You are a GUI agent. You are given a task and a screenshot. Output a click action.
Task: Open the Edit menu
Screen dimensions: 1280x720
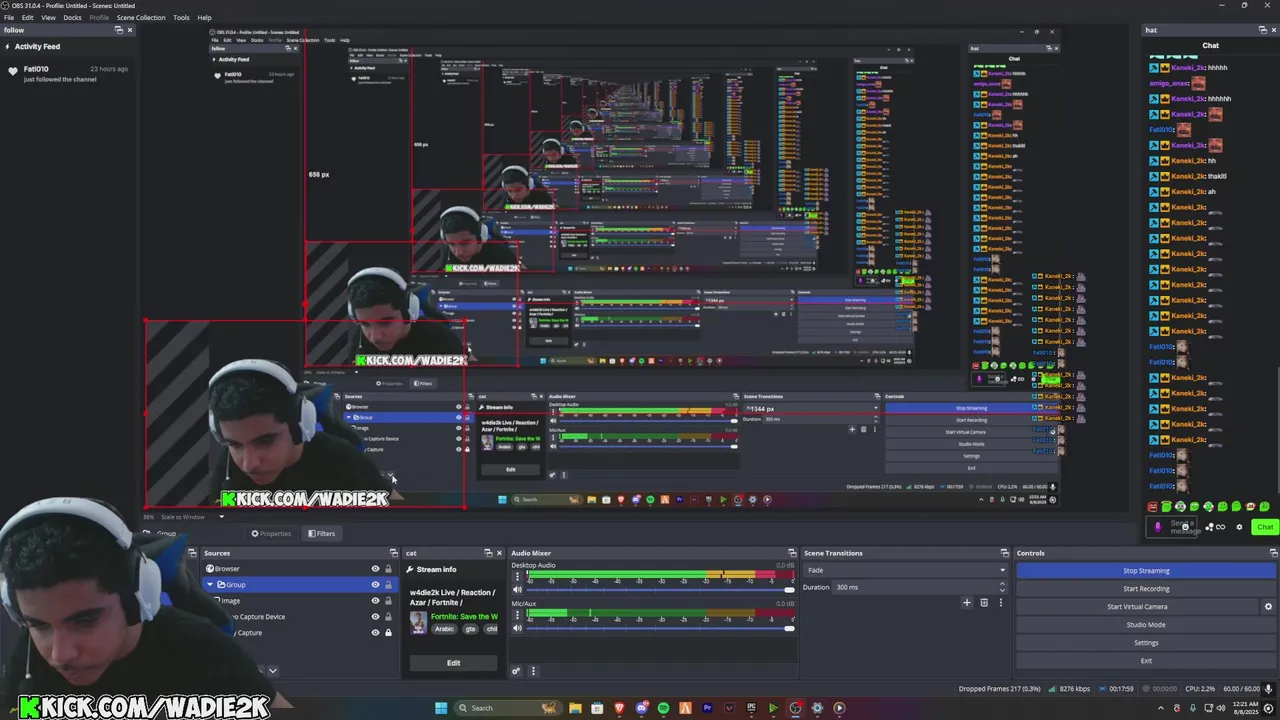(27, 17)
